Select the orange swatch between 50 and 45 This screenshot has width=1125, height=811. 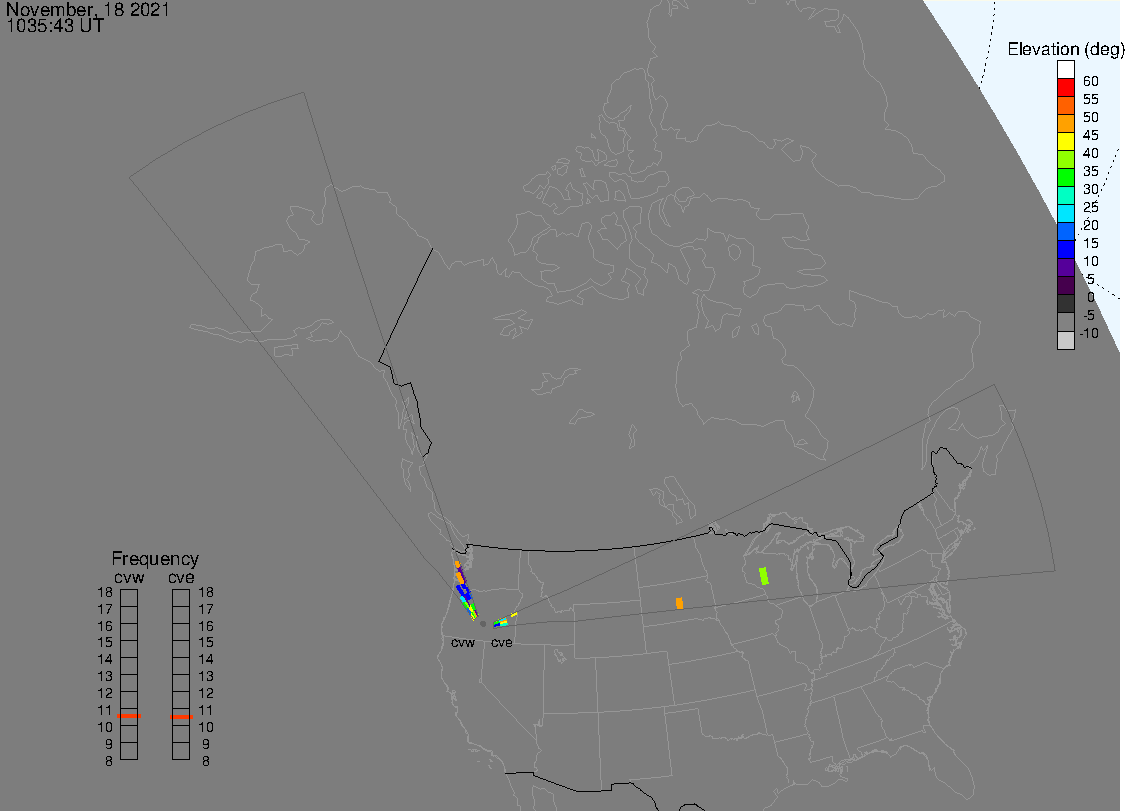tap(1065, 123)
